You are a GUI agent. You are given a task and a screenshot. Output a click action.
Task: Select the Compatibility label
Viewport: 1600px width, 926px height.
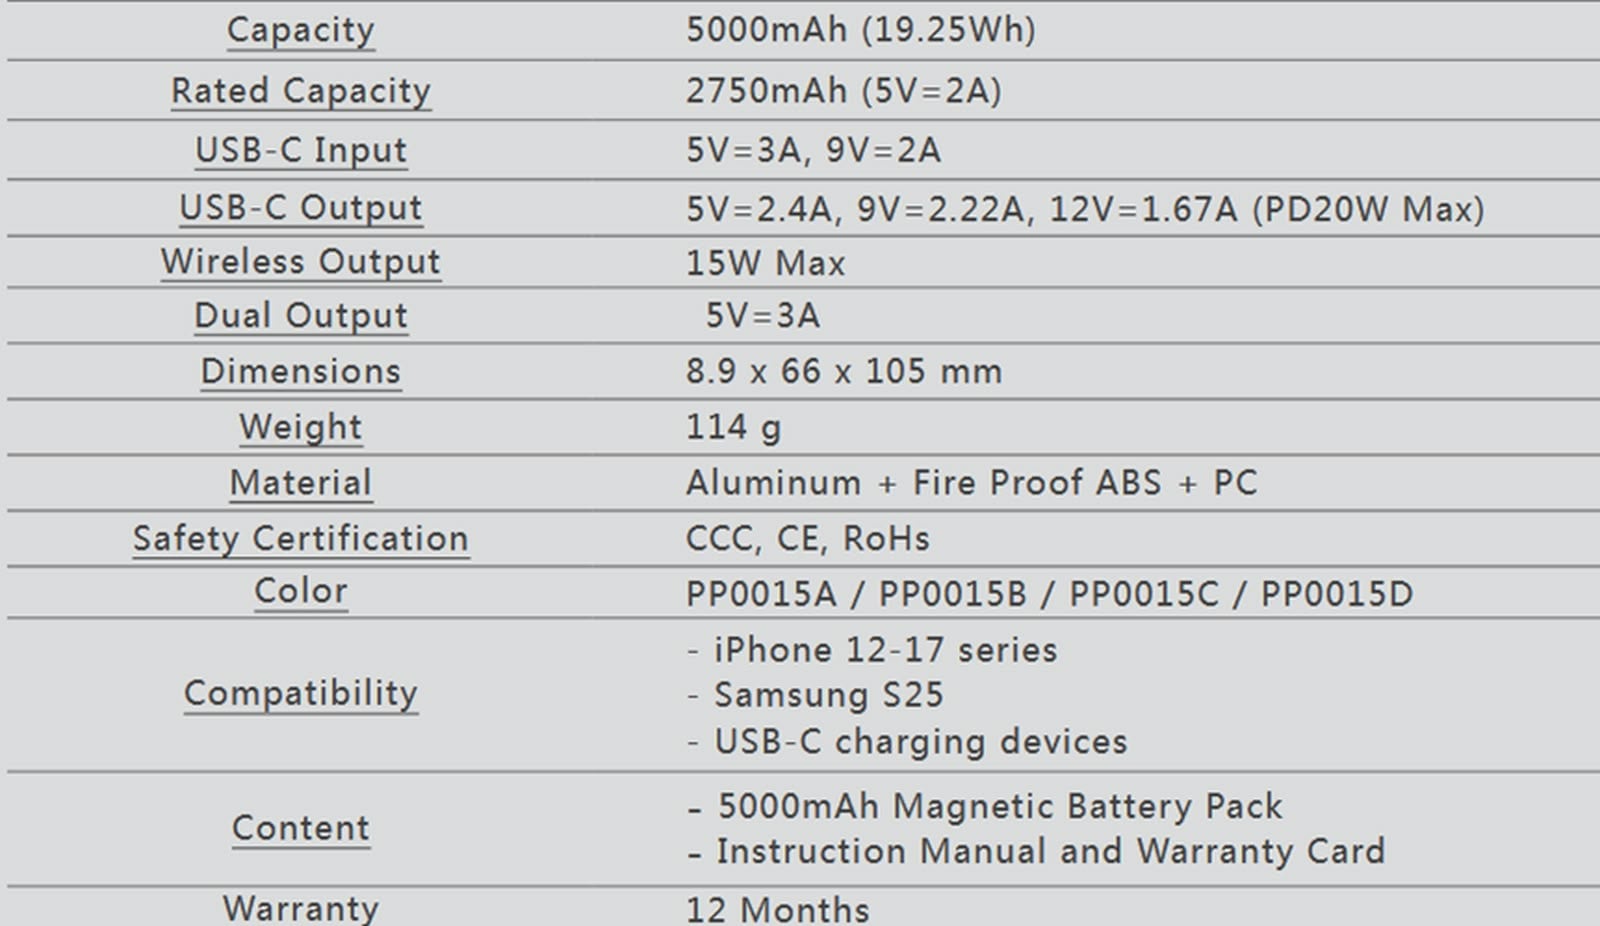tap(300, 693)
